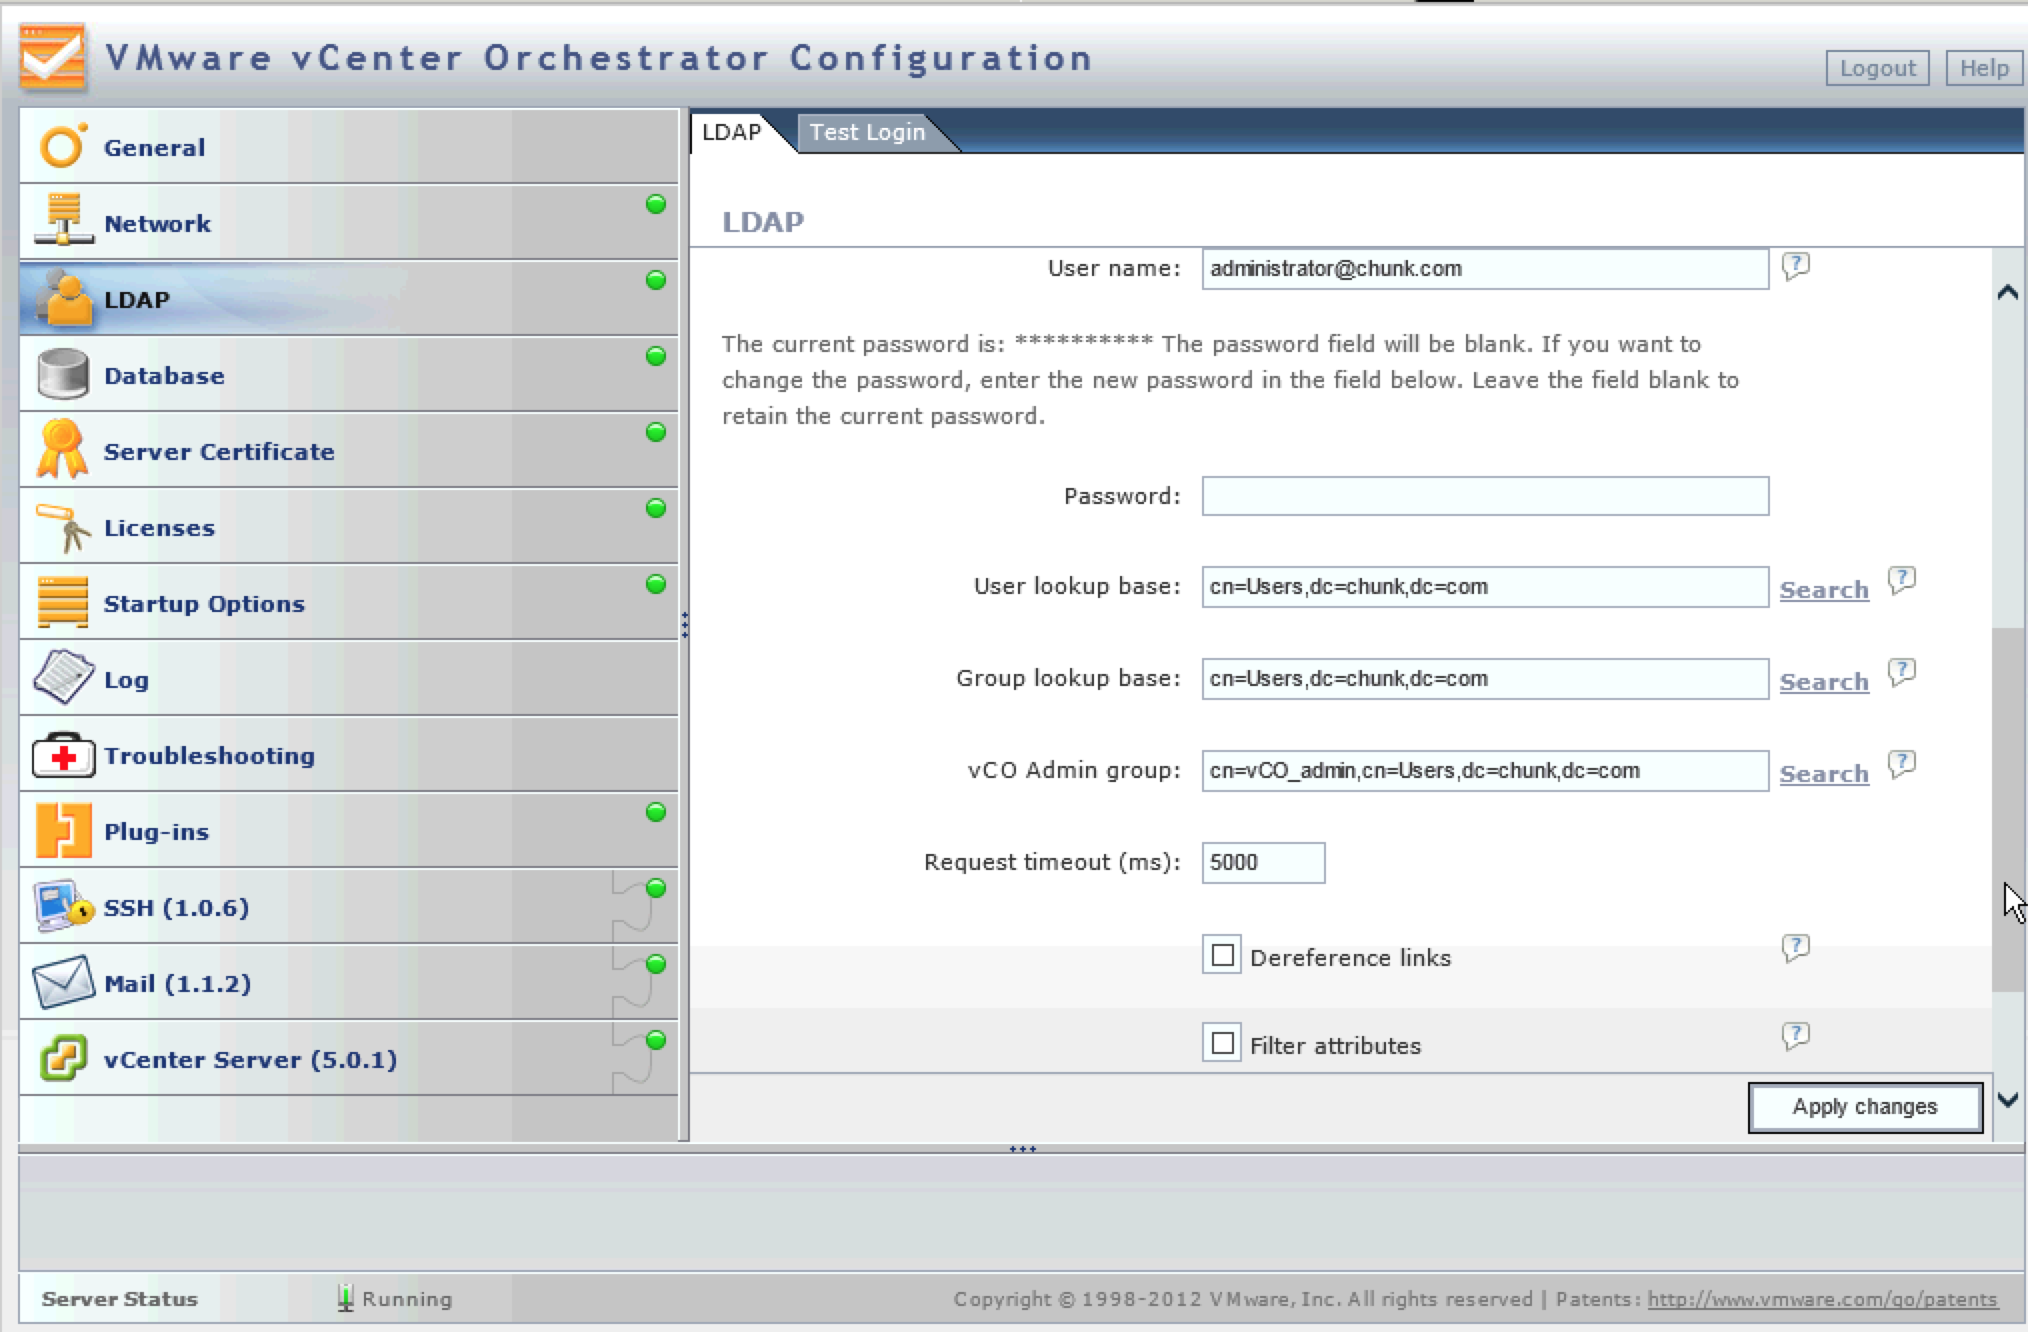Open the Database section icon
The height and width of the screenshot is (1332, 2028).
(62, 375)
